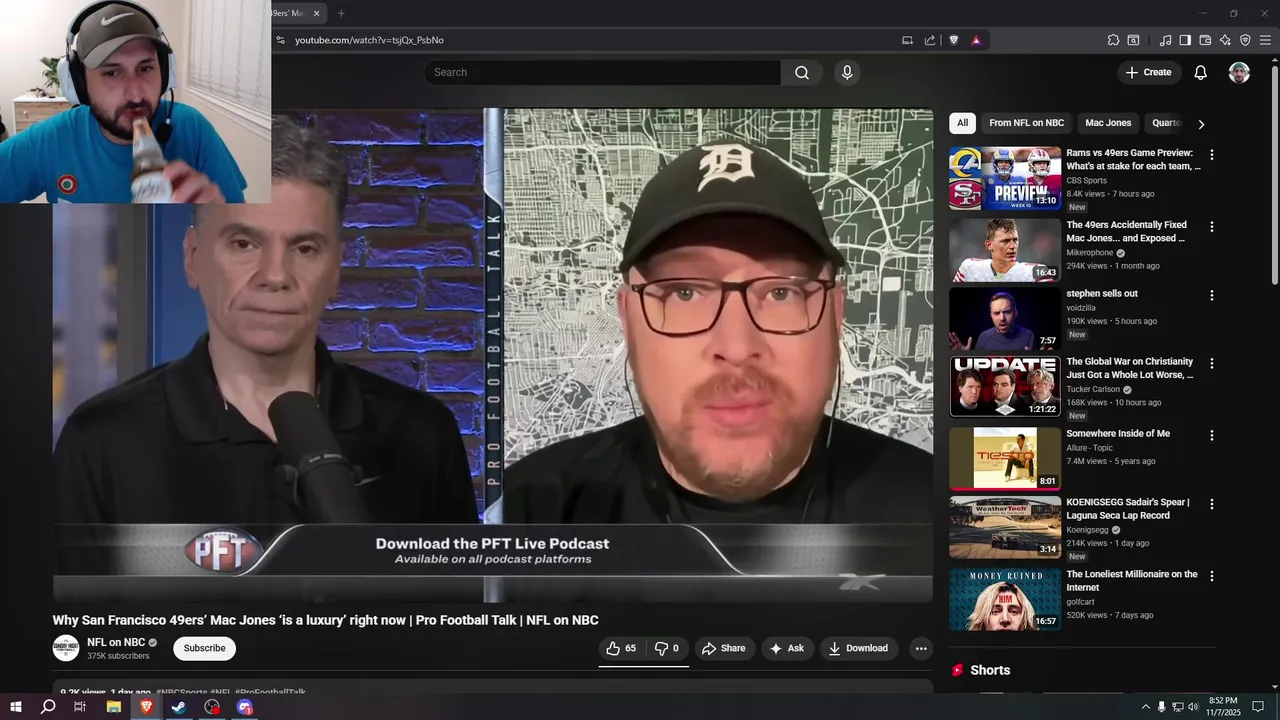Viewport: 1280px width, 720px height.
Task: Open more actions ellipsis under the video
Action: [921, 648]
